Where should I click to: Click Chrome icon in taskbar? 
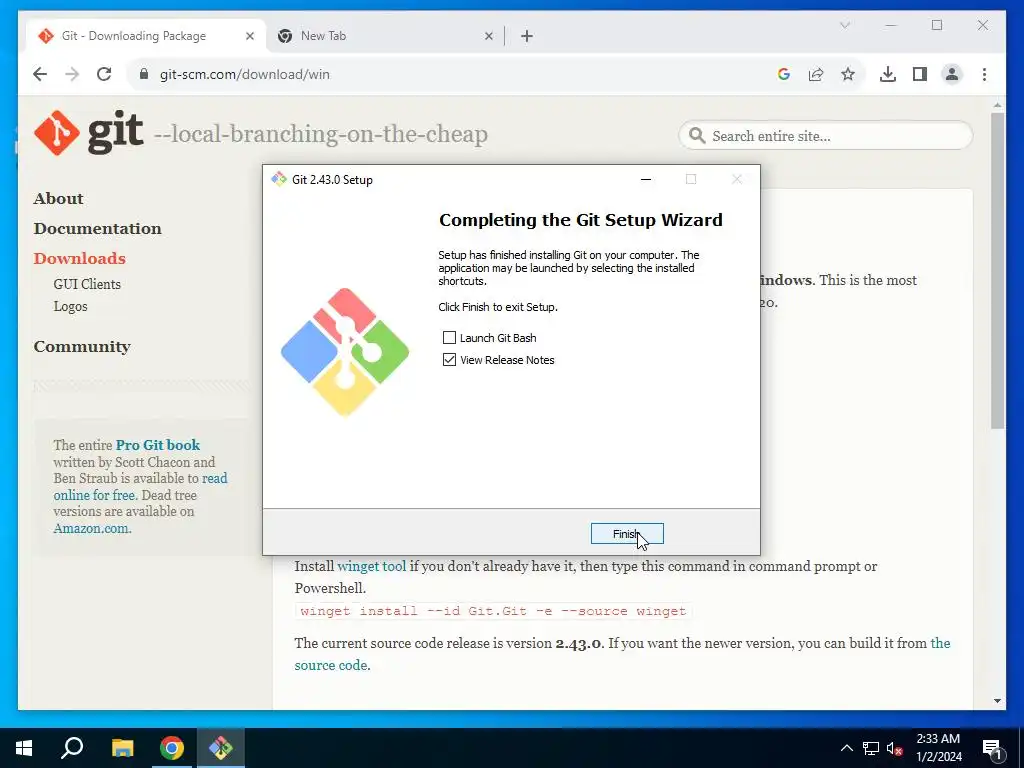pos(172,748)
